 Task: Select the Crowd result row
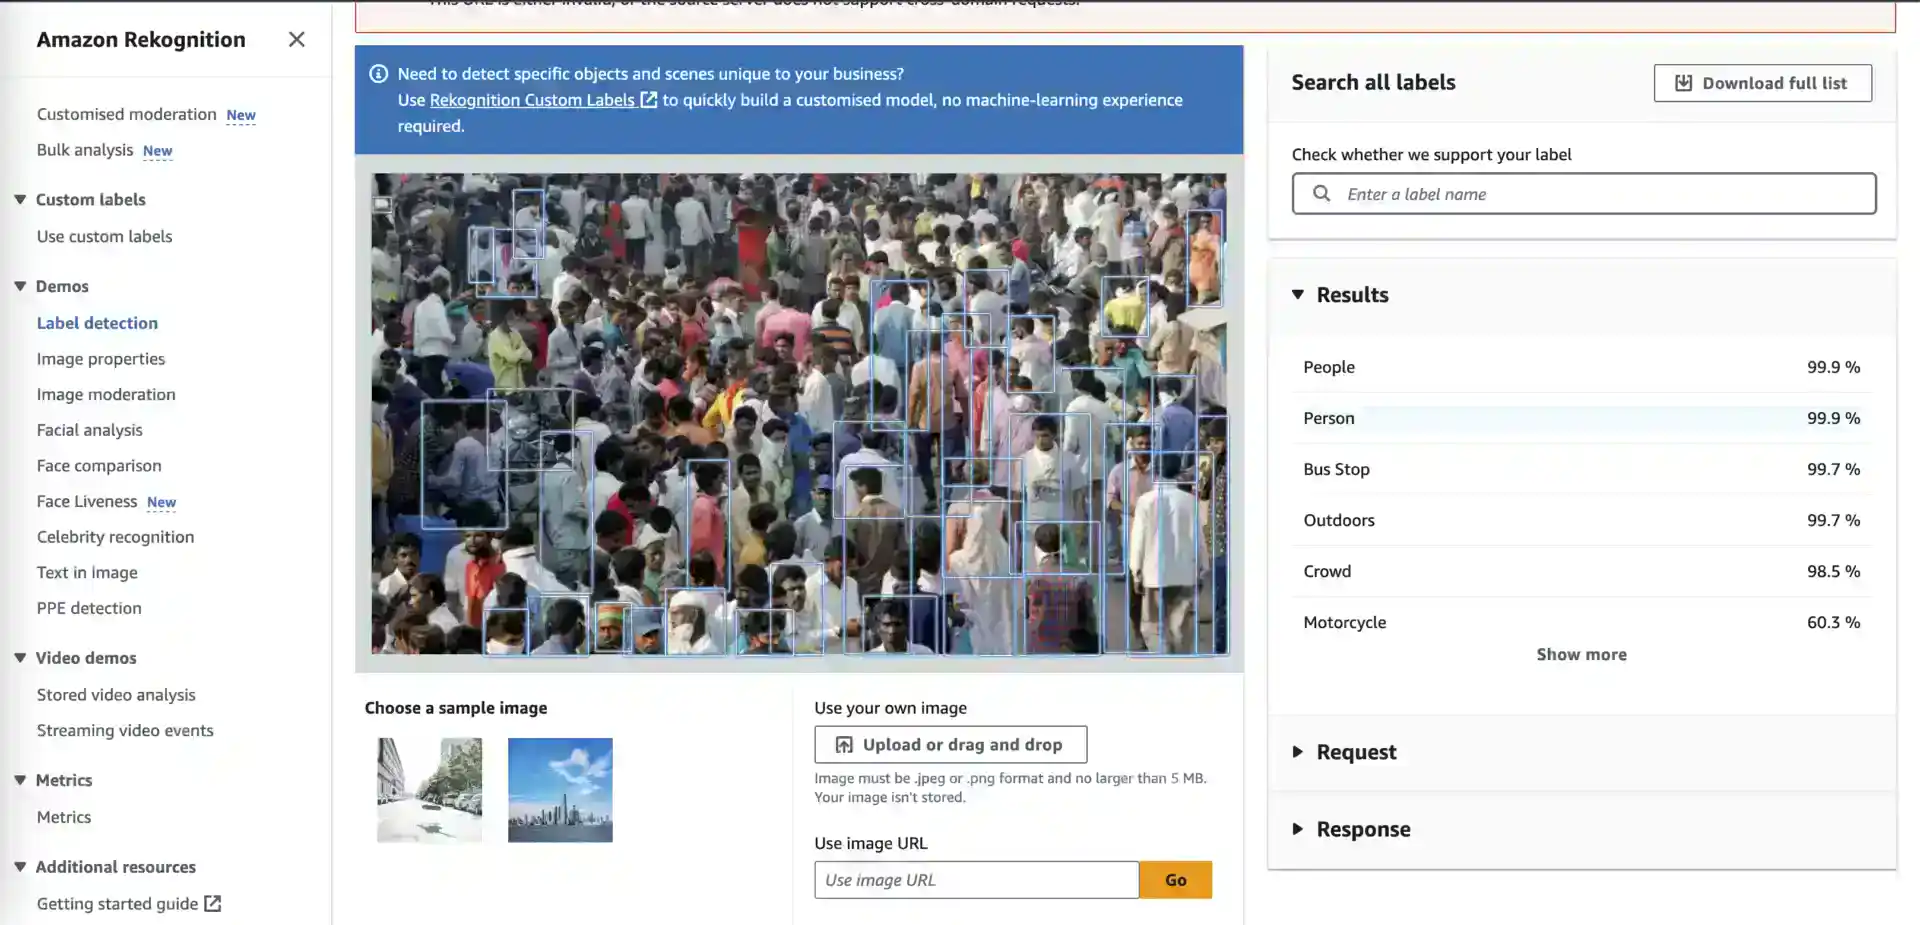tap(1581, 571)
